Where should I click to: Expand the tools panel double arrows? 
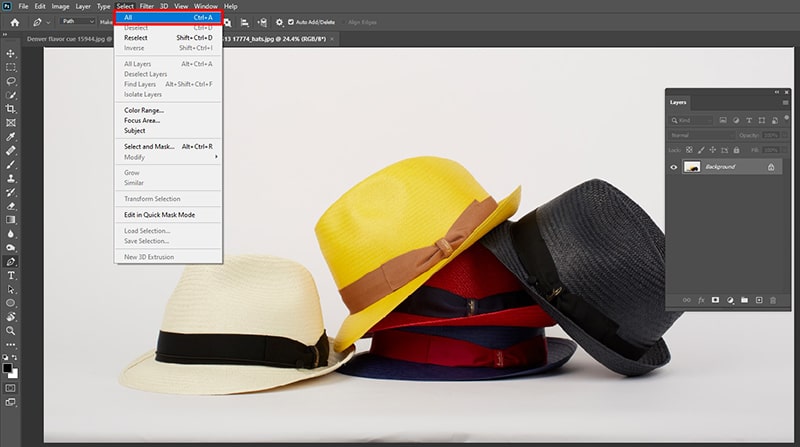5,35
